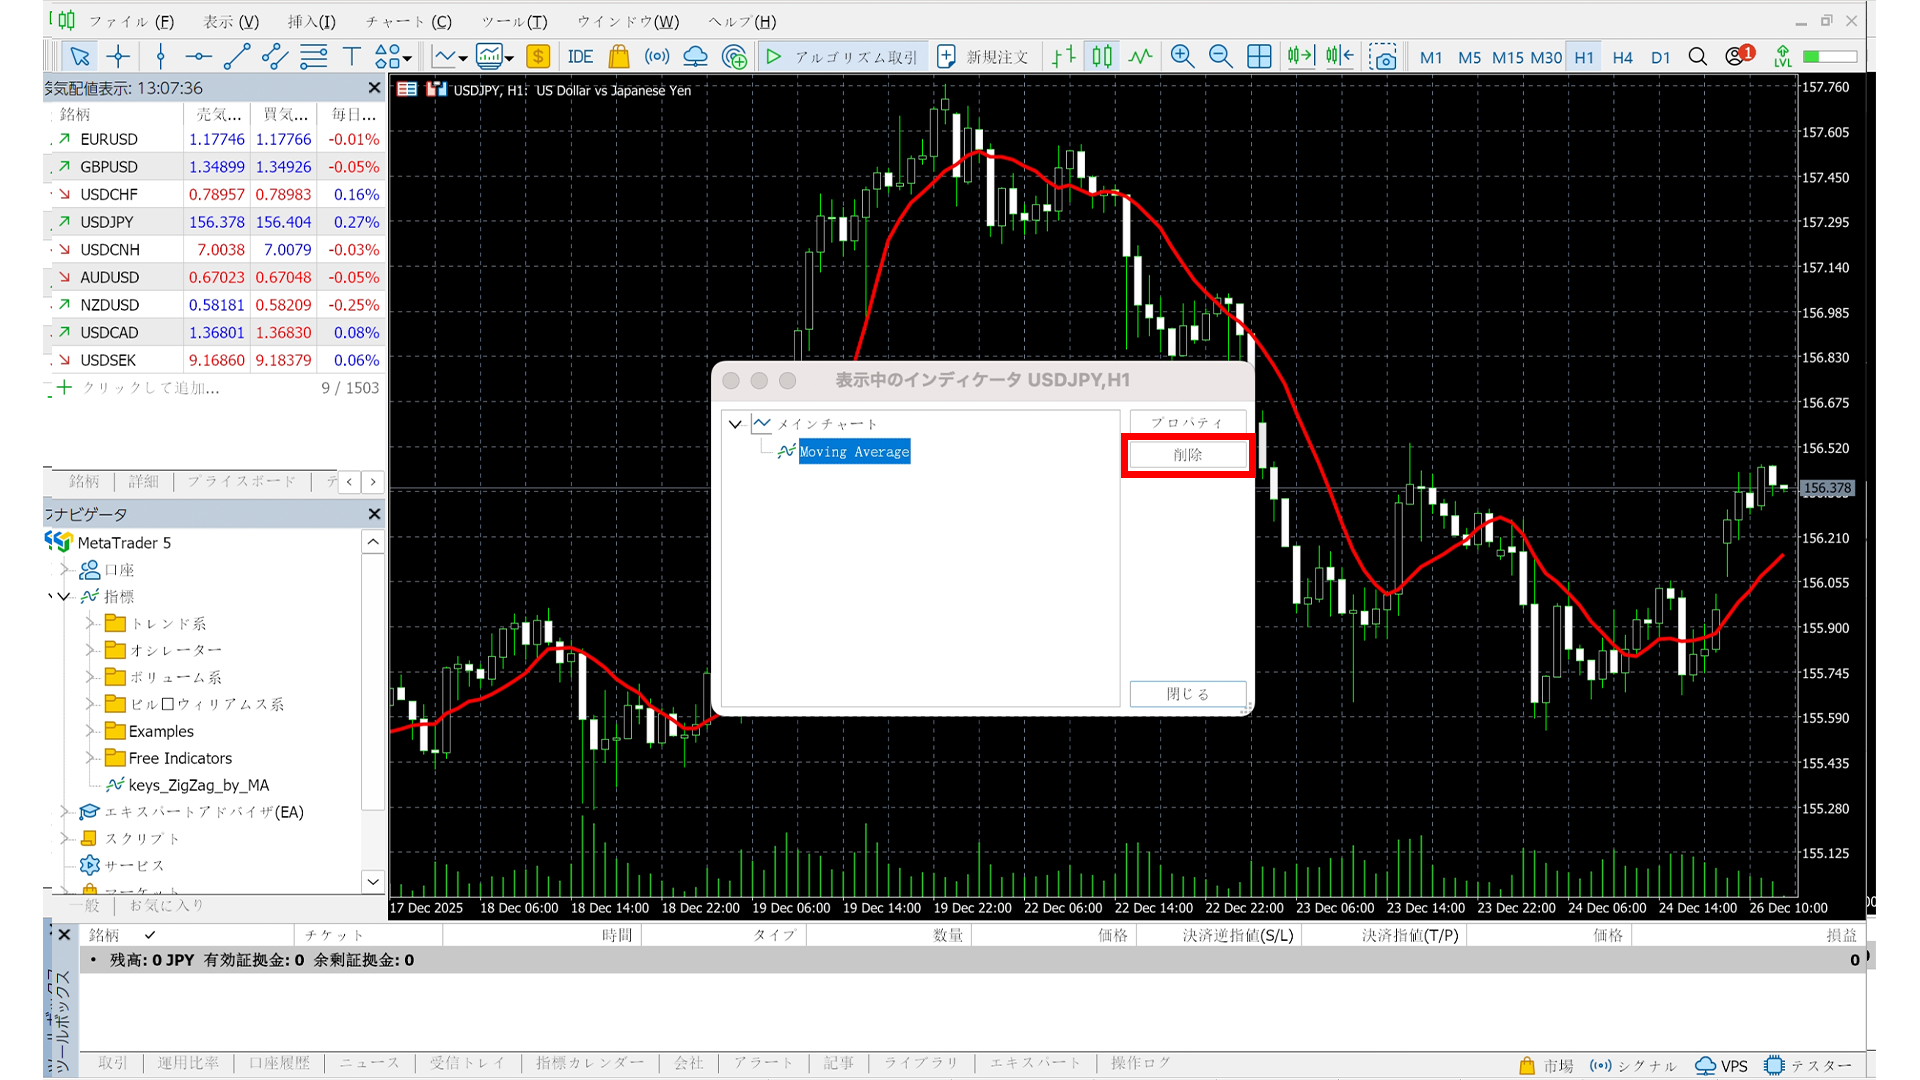Select the USDJPY row in market watch
The height and width of the screenshot is (1080, 1920).
pos(107,222)
